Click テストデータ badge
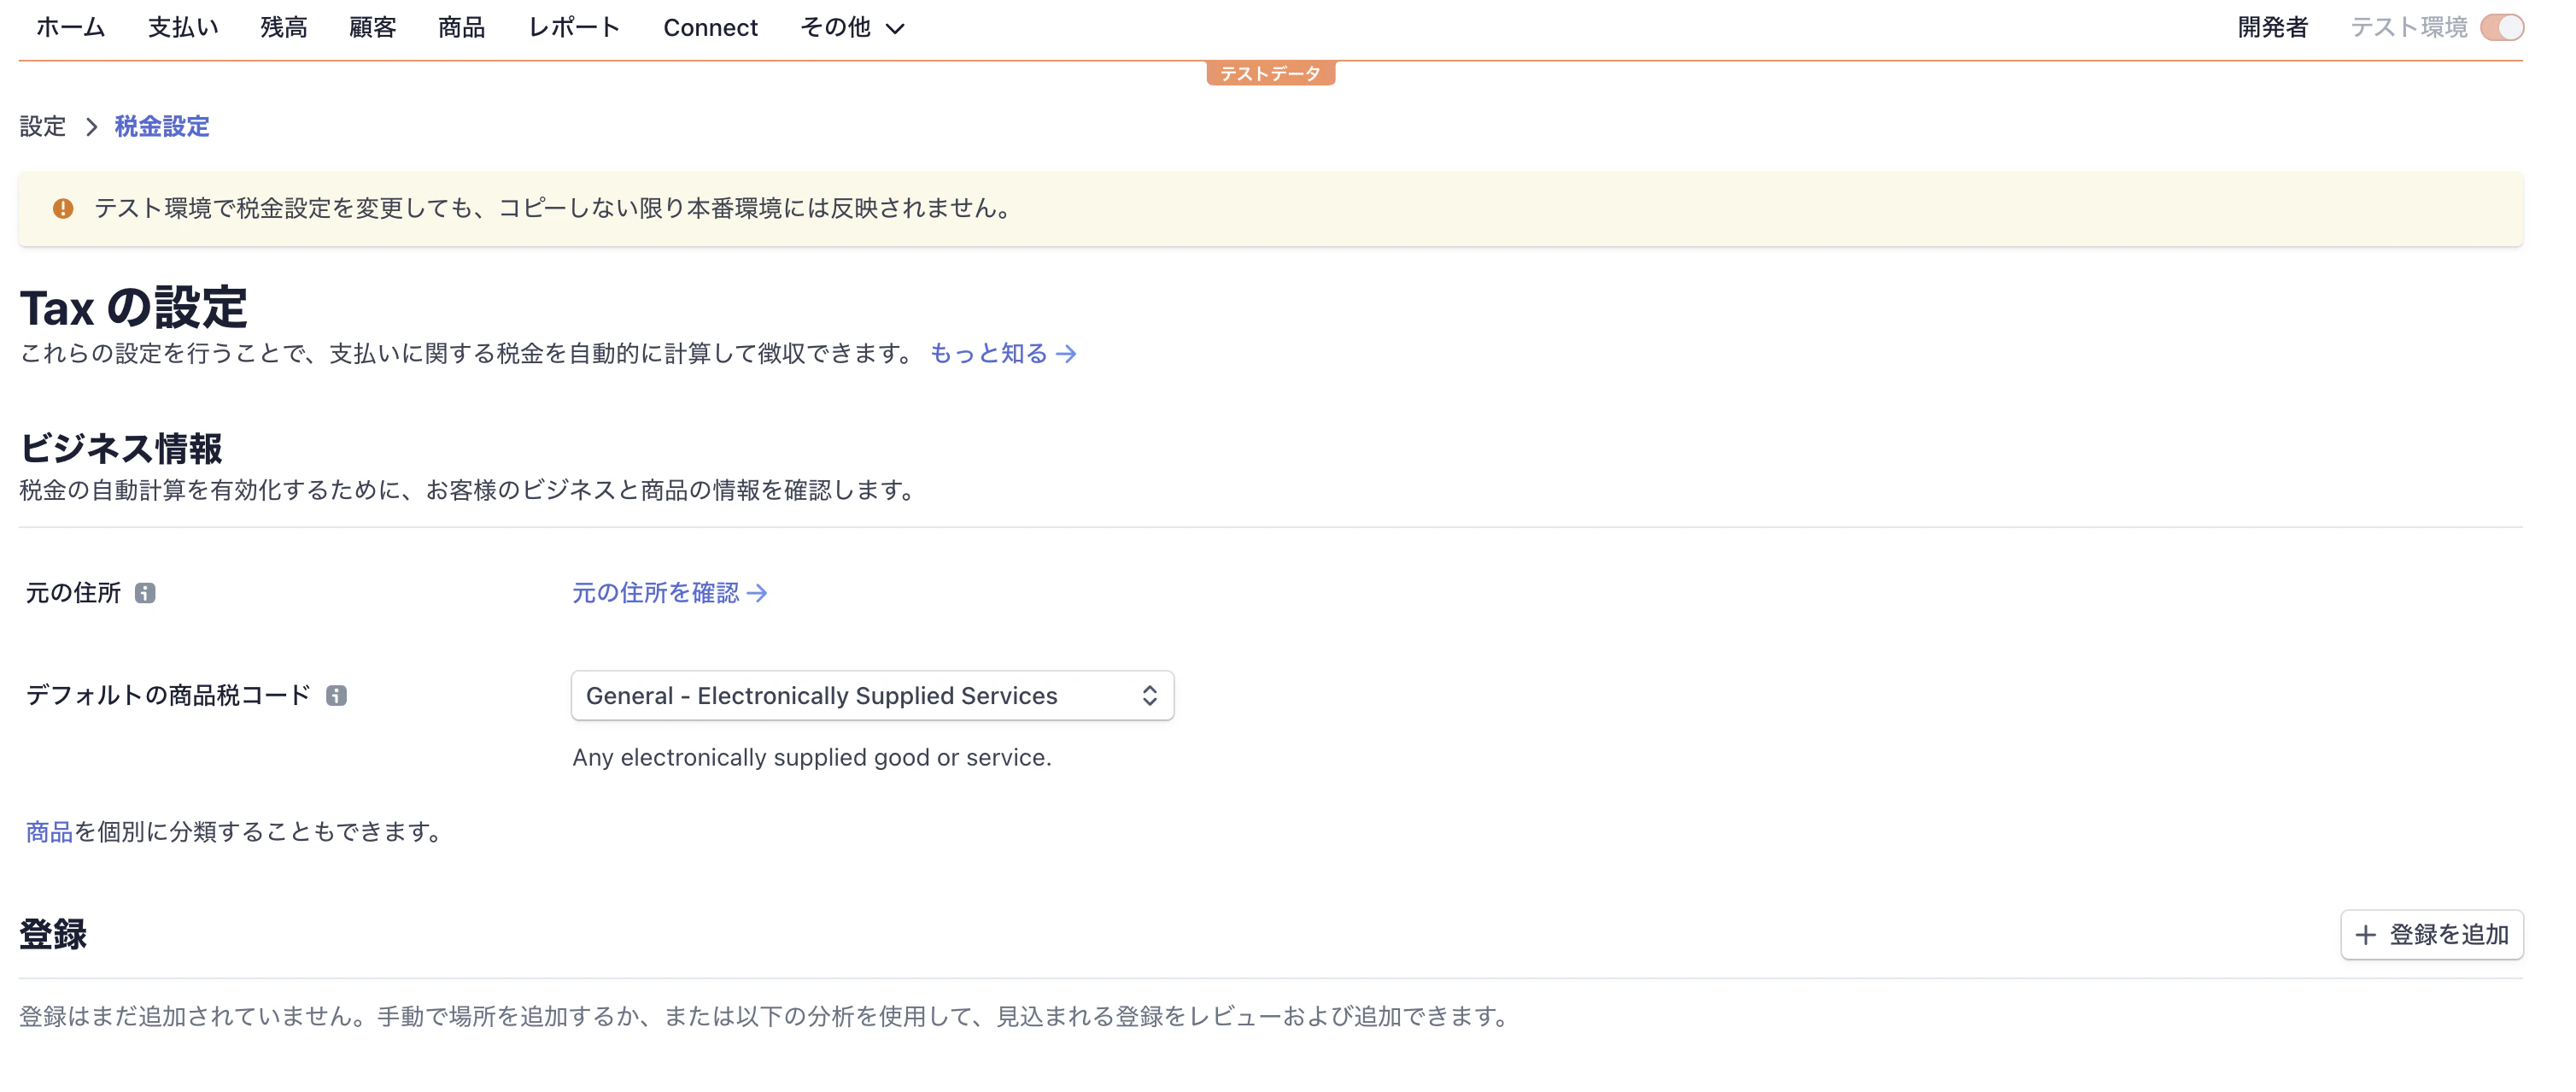Viewport: 2576px width, 1092px height. (1270, 74)
